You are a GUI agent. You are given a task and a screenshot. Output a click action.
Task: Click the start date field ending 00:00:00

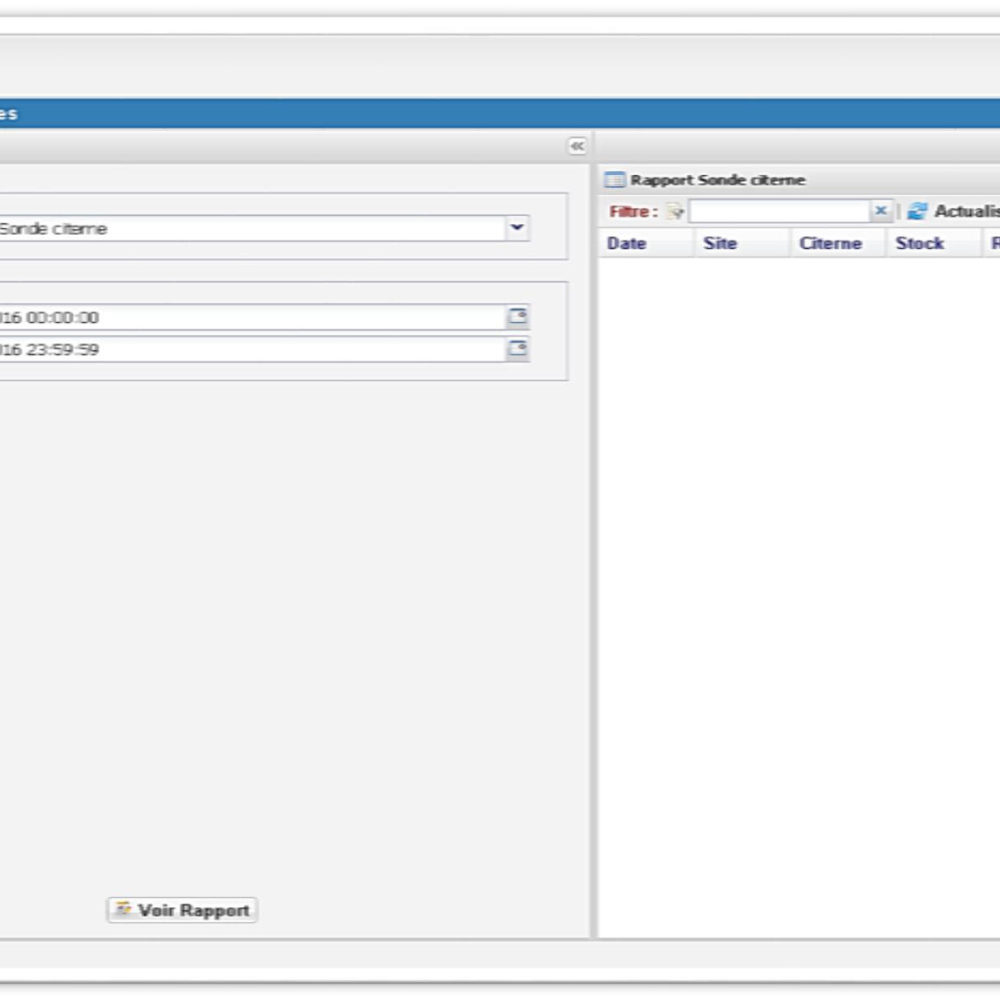250,318
